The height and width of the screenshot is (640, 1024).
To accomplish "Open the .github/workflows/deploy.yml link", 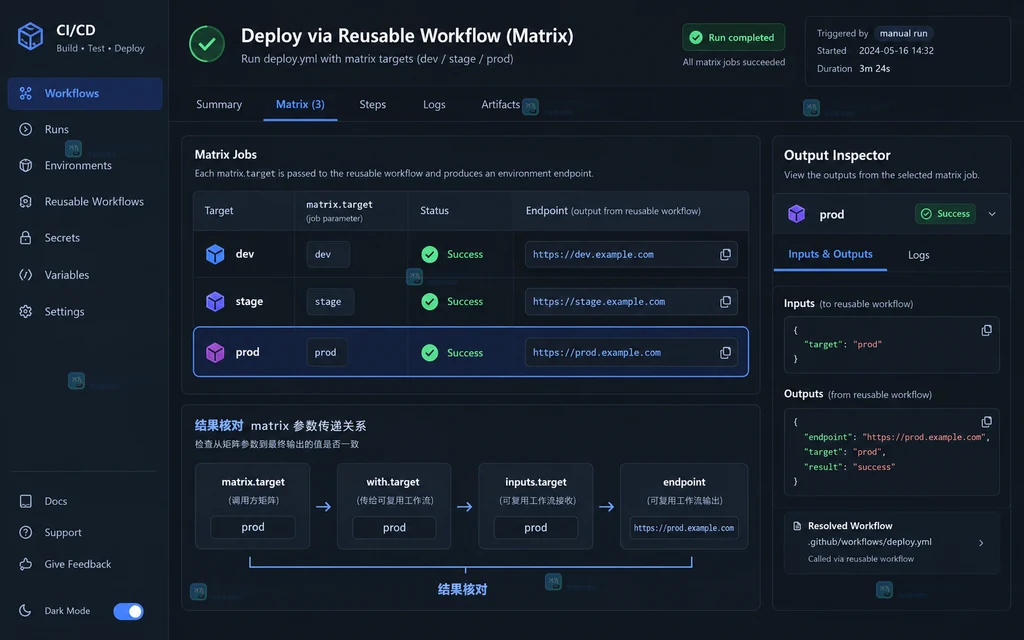I will [869, 542].
